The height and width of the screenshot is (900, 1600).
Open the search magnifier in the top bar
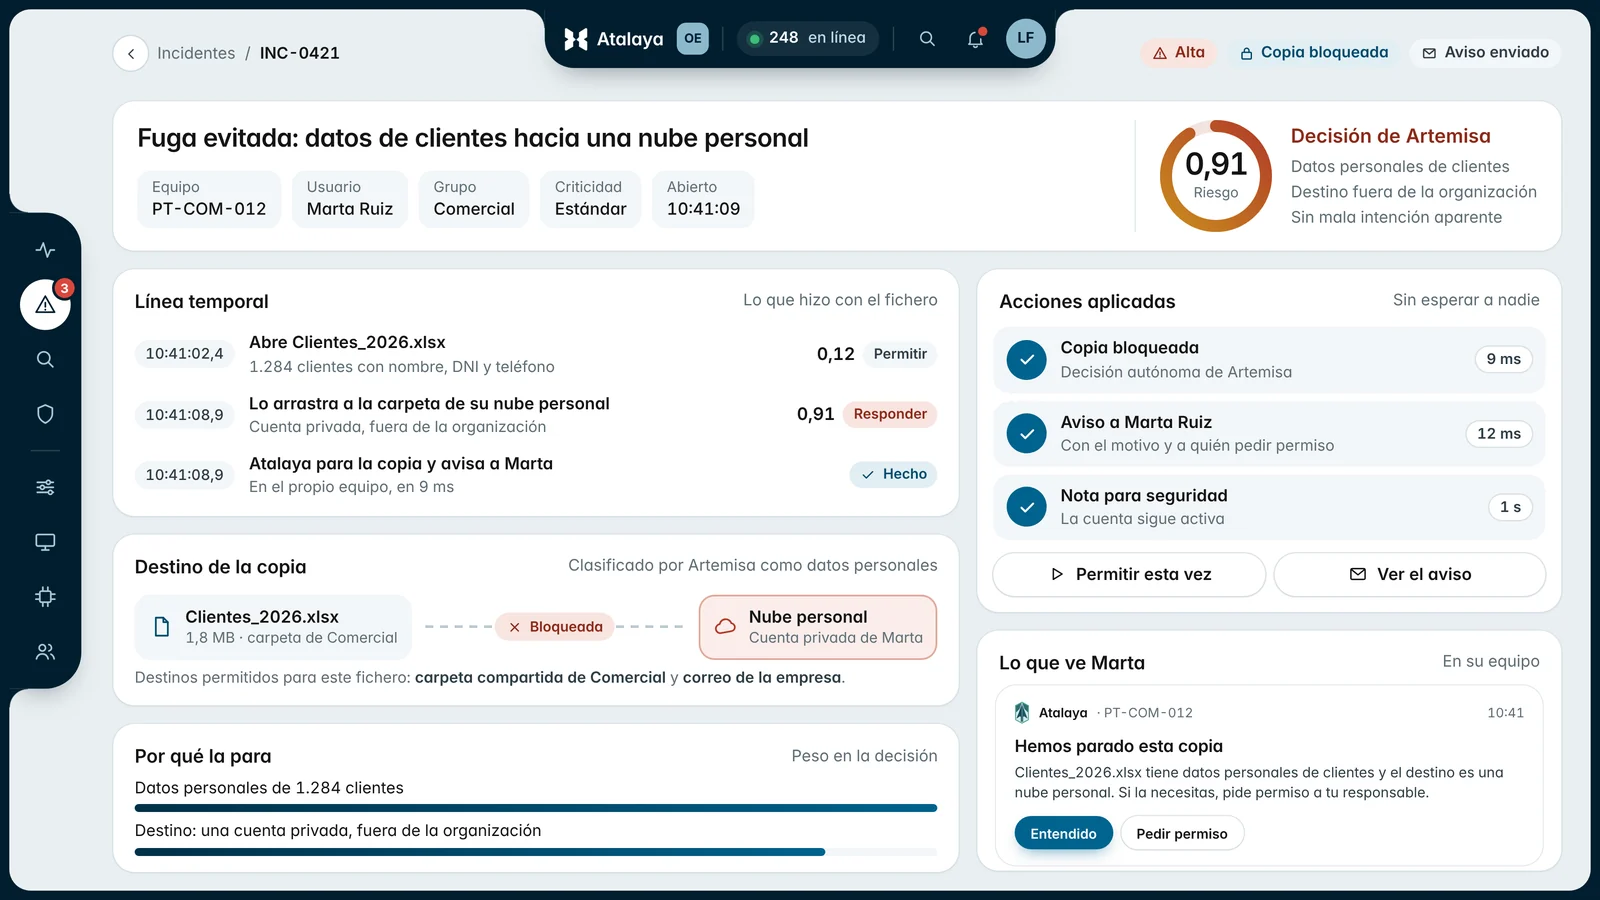click(x=927, y=39)
